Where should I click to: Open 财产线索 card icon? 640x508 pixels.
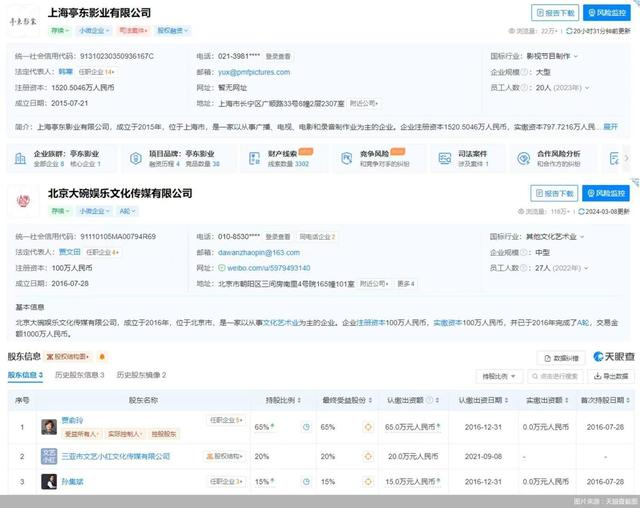255,158
